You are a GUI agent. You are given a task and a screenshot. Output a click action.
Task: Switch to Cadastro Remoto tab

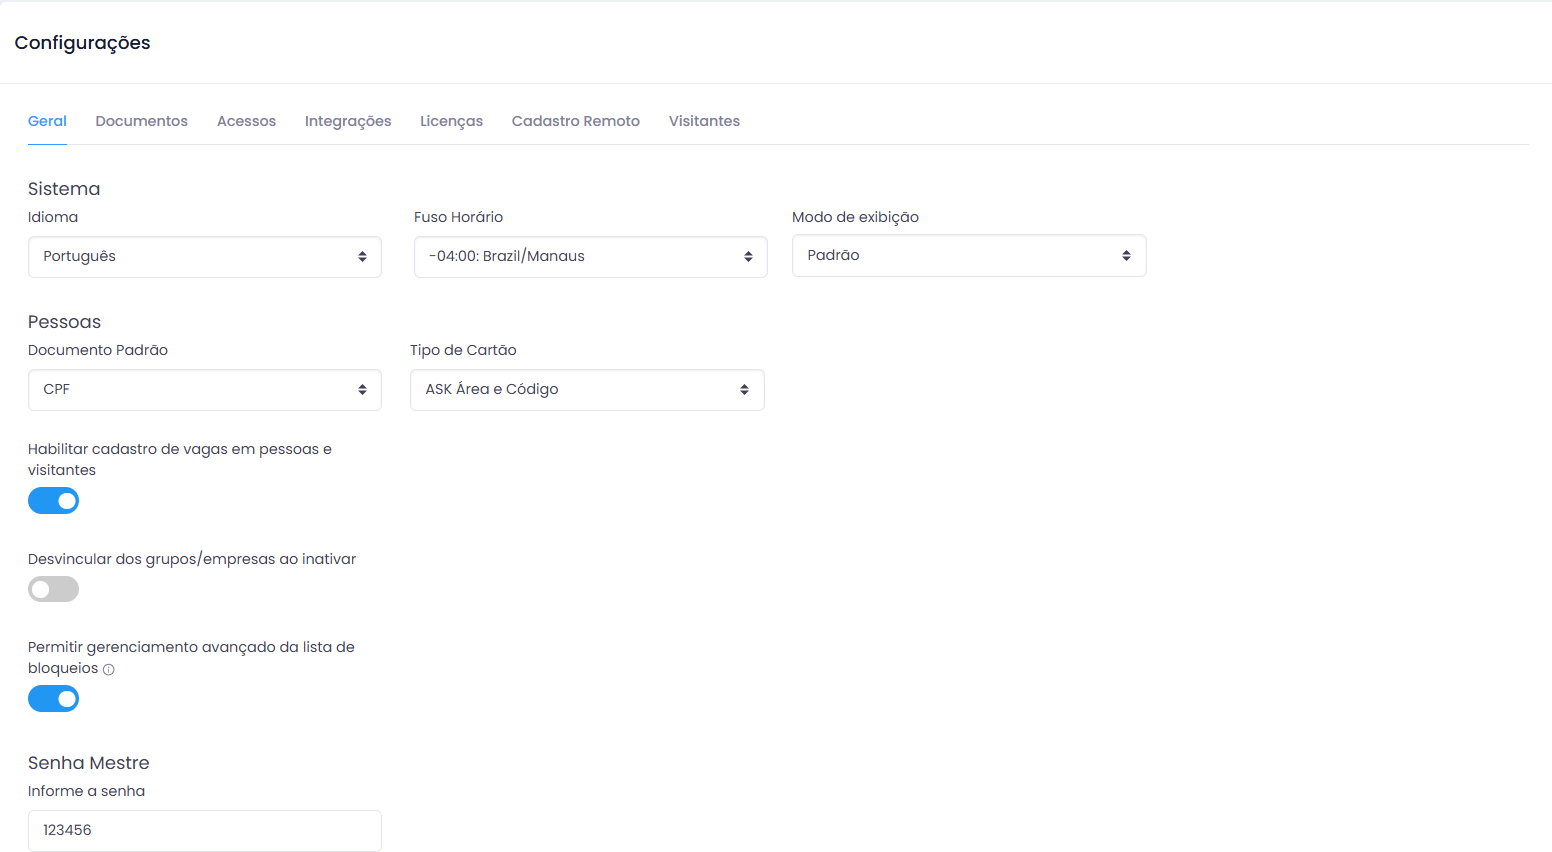[x=576, y=121]
